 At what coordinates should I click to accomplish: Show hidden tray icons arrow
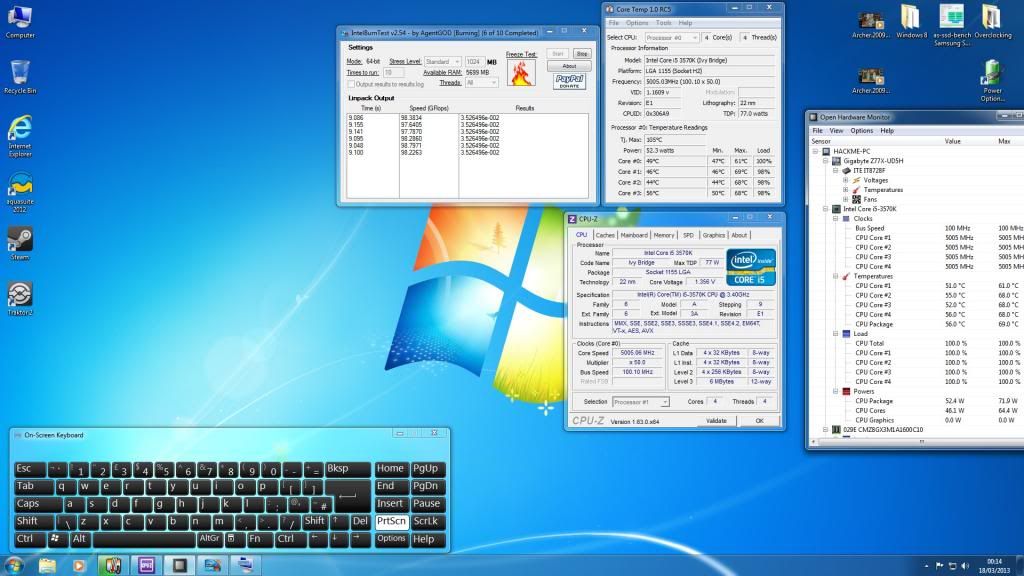click(926, 566)
